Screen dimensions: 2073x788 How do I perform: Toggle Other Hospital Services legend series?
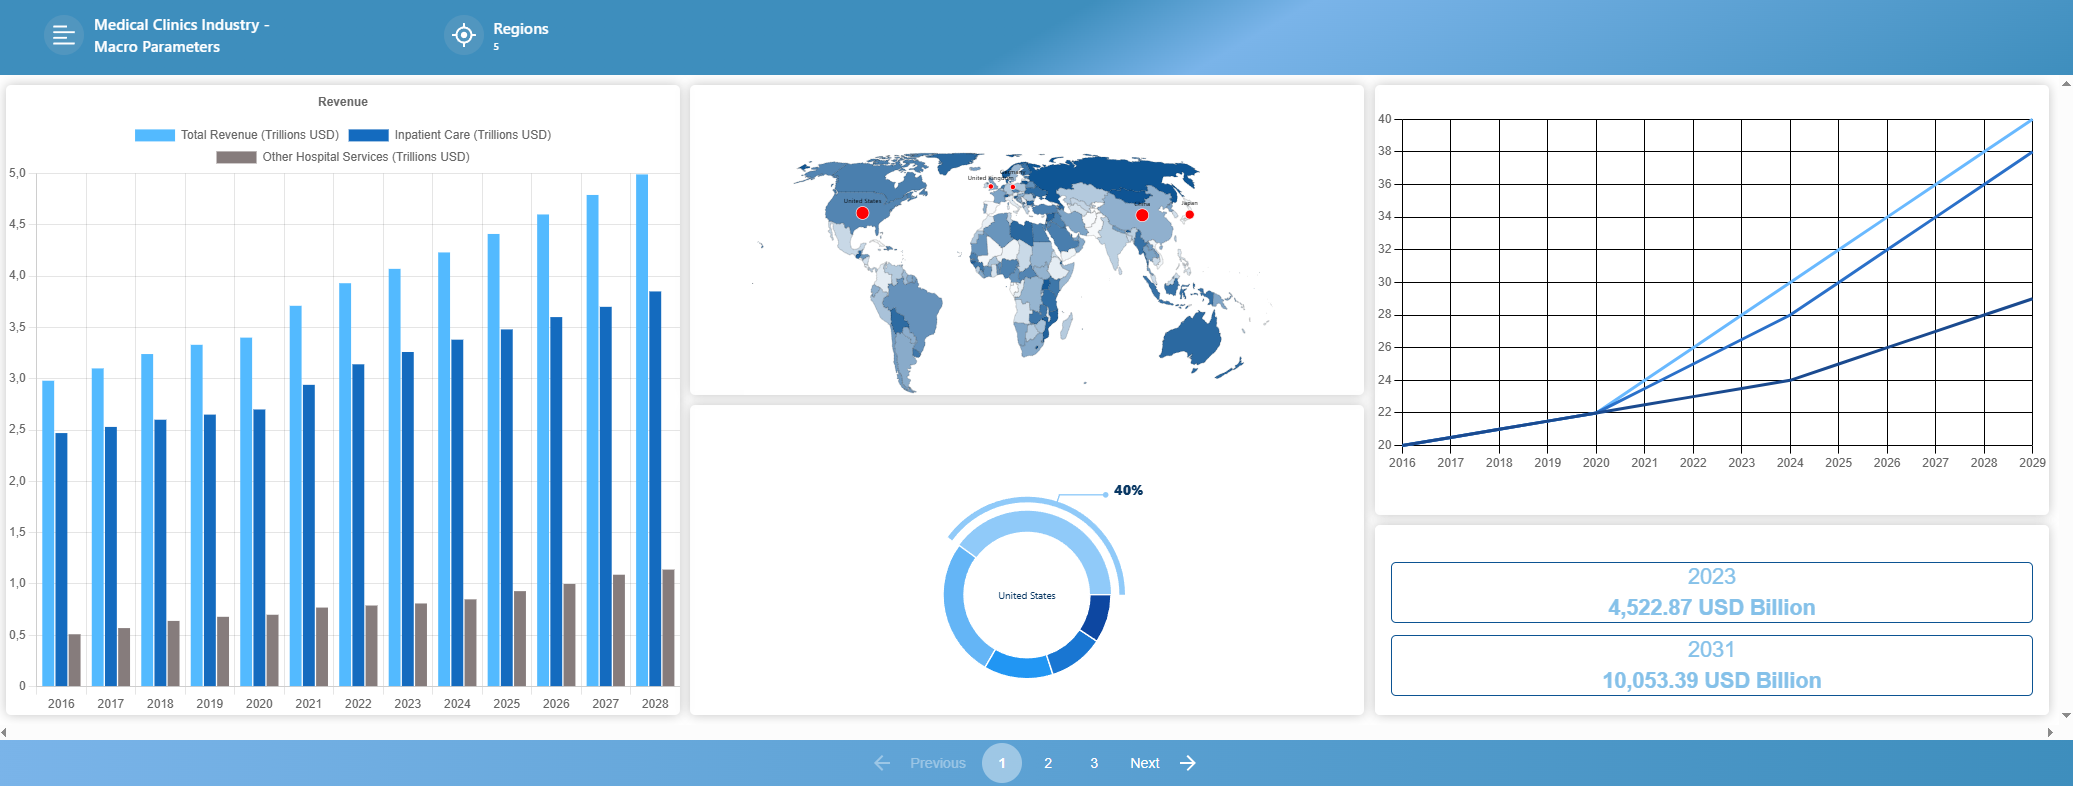point(343,157)
